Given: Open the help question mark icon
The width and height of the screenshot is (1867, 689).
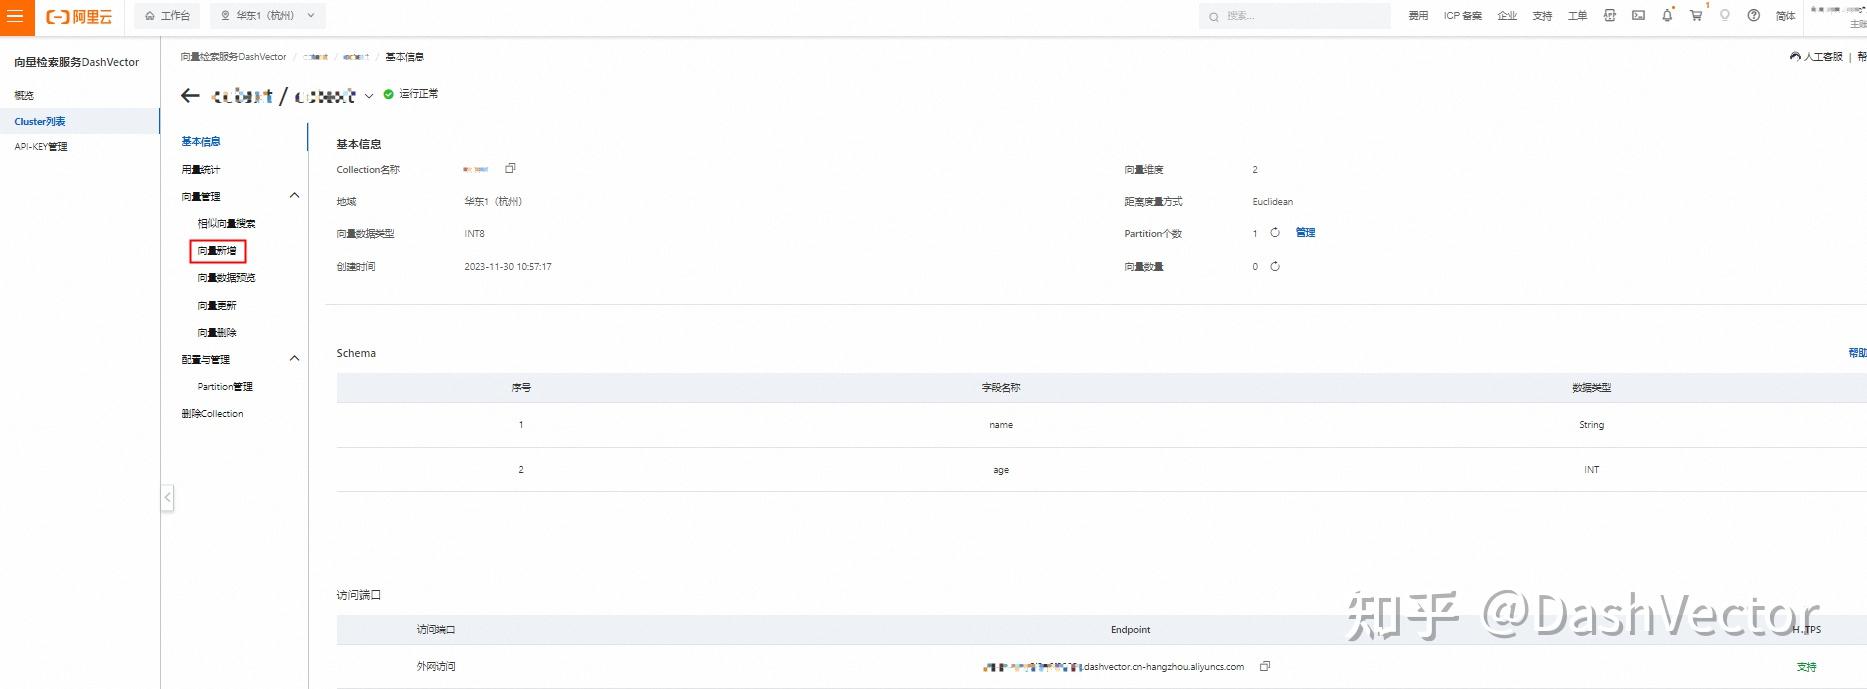Looking at the screenshot, I should coord(1753,16).
